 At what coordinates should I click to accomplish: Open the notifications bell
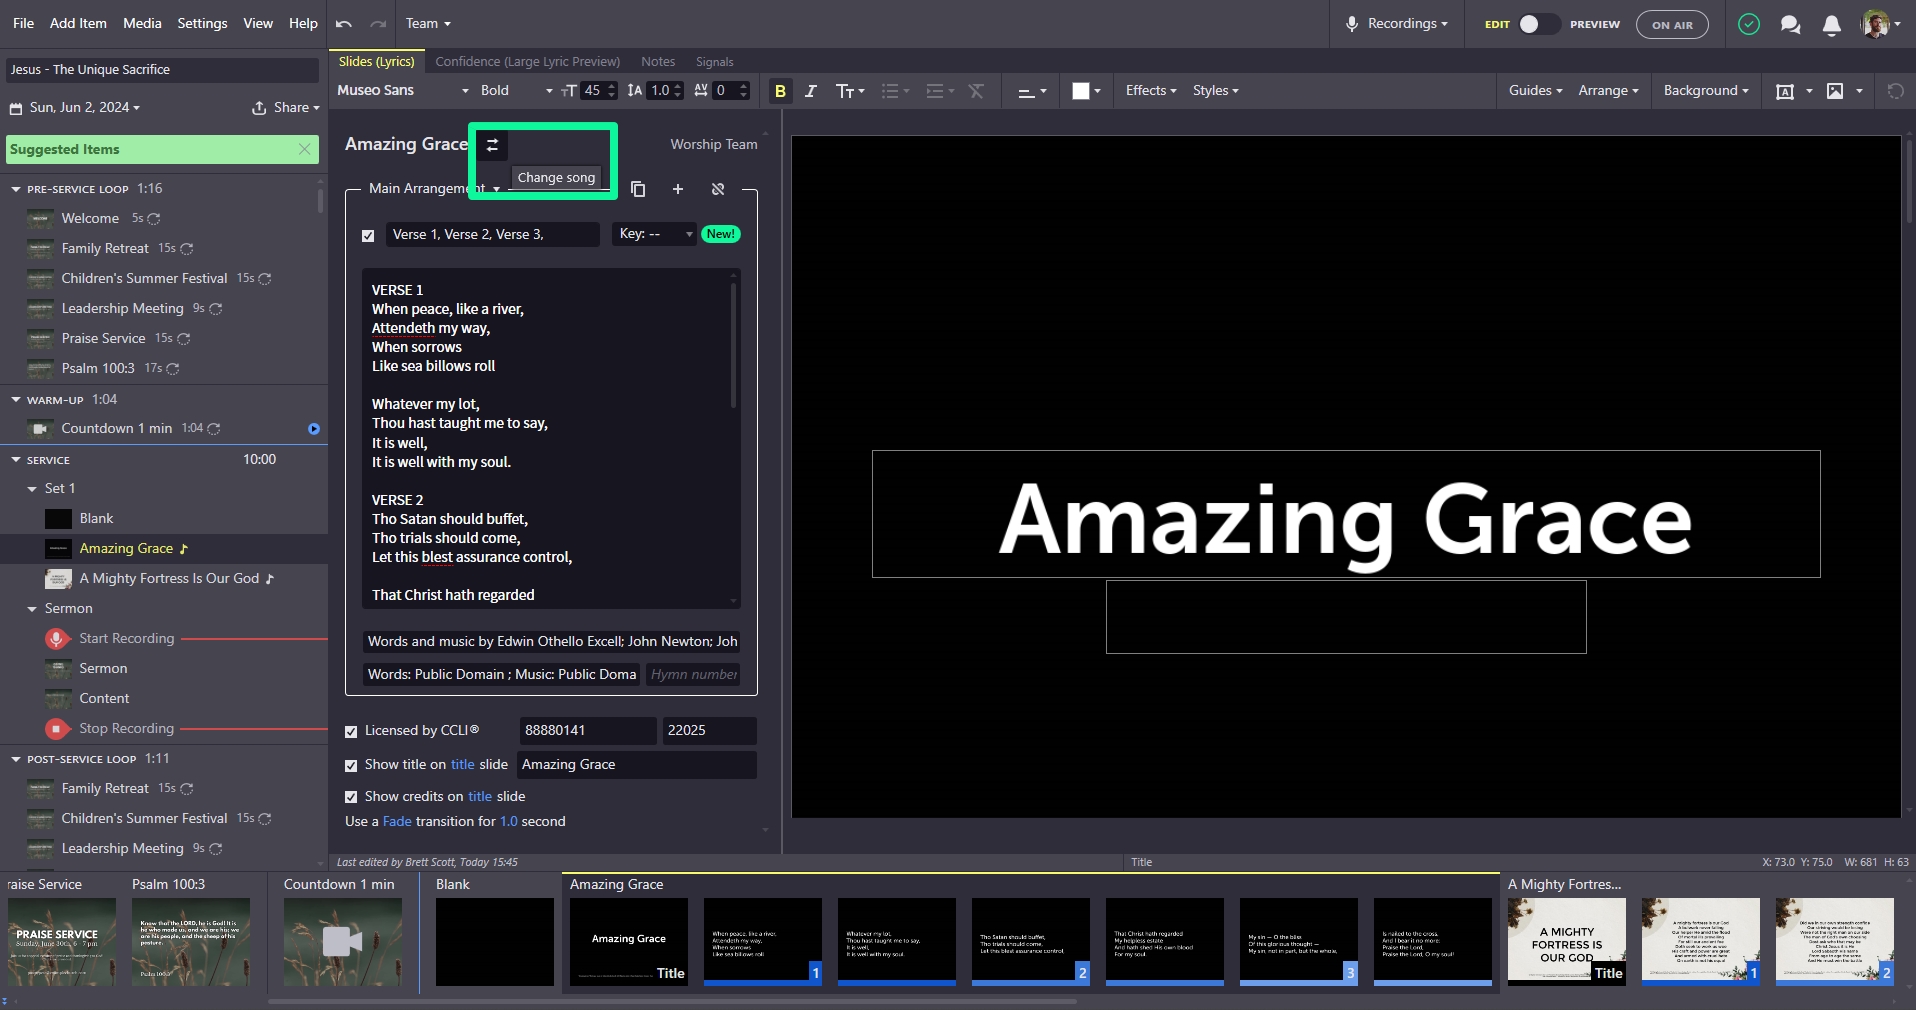point(1831,25)
